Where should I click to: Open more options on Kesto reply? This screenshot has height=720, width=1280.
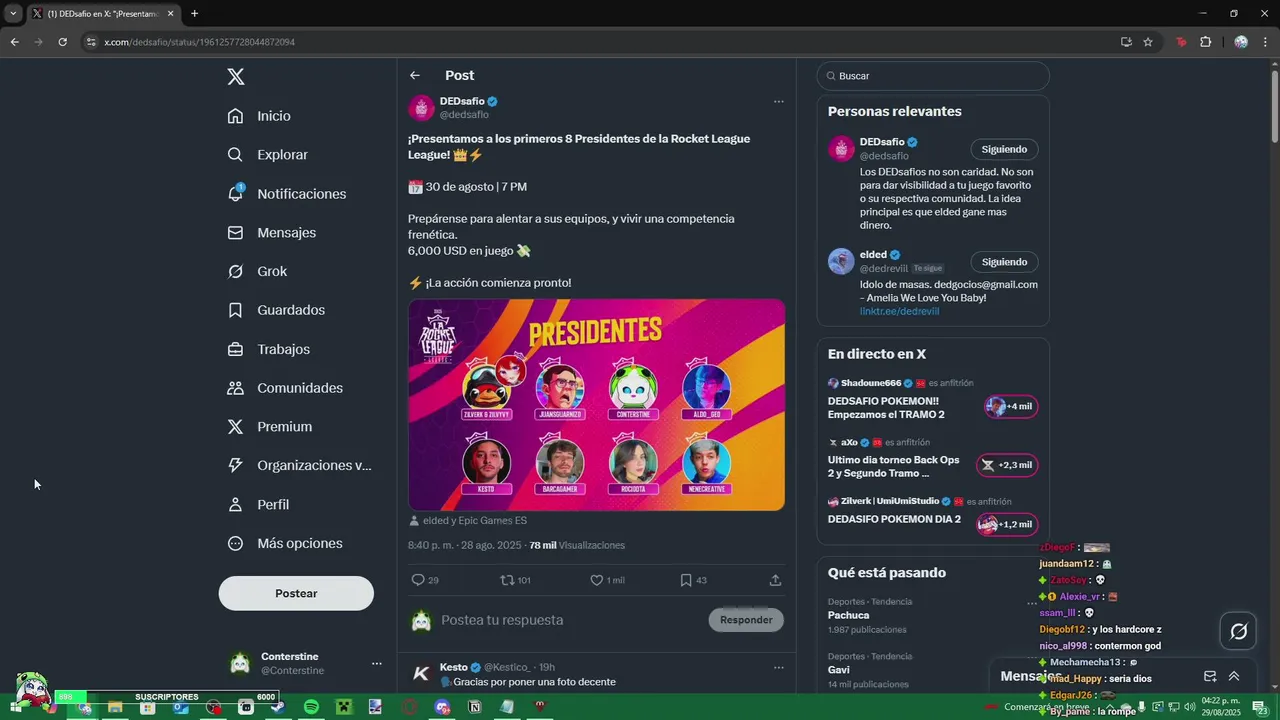tap(779, 667)
